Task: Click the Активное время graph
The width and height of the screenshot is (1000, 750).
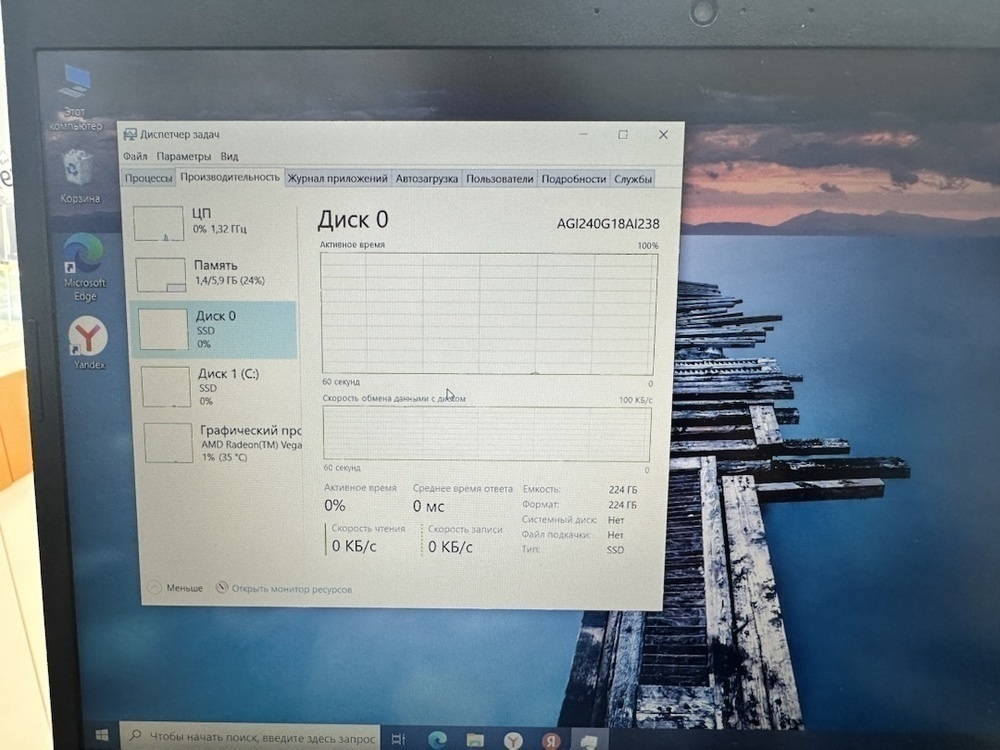Action: tap(489, 313)
